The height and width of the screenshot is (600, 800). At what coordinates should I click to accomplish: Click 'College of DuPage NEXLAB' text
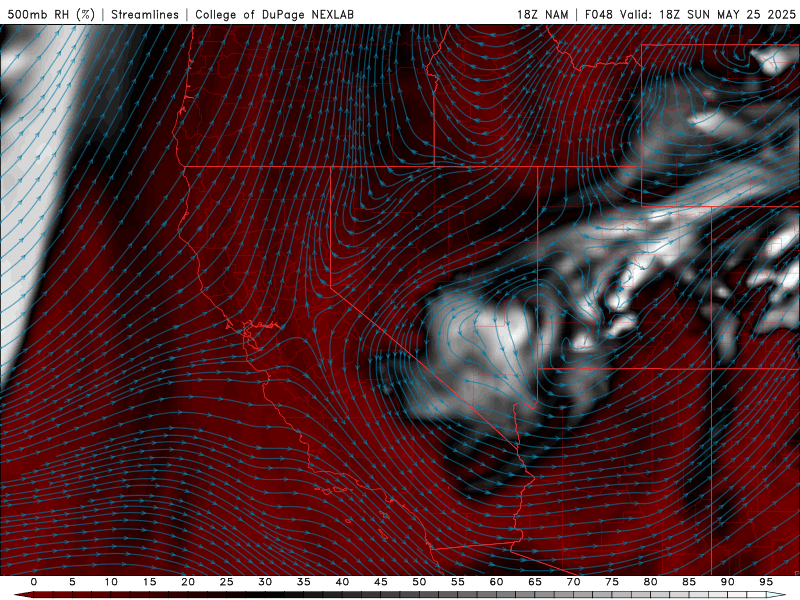click(x=274, y=14)
